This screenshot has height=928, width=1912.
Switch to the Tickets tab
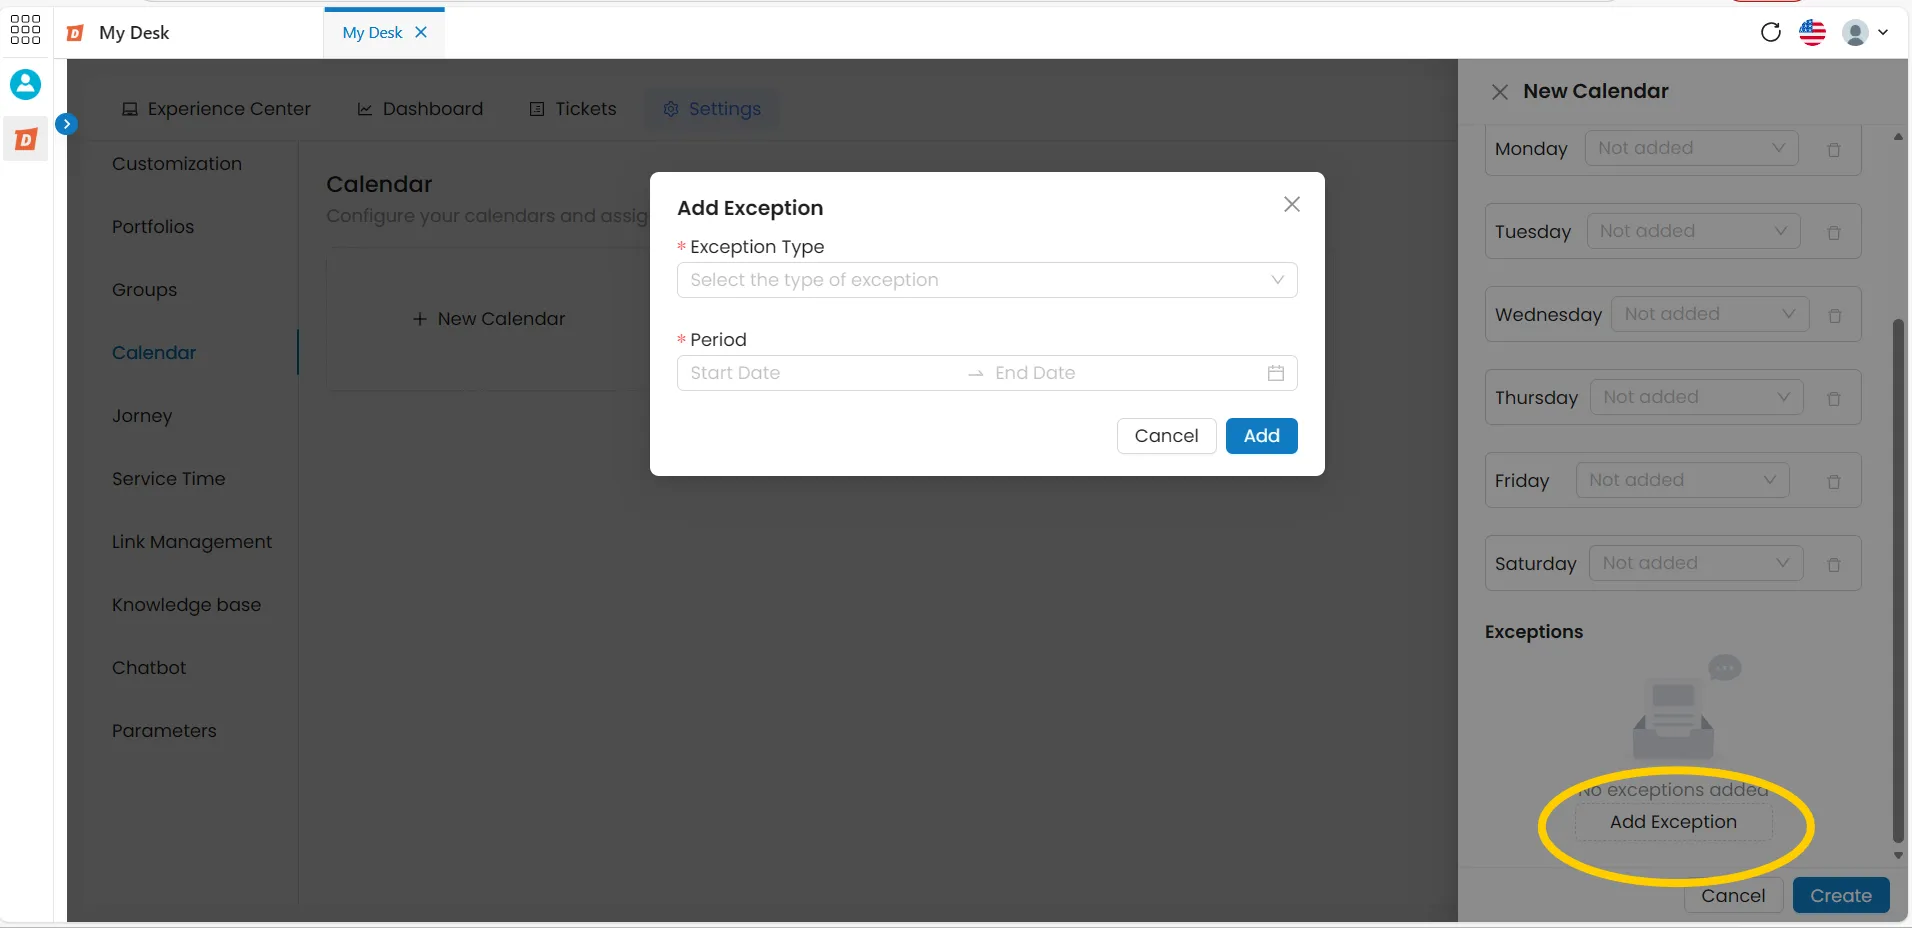coord(573,109)
